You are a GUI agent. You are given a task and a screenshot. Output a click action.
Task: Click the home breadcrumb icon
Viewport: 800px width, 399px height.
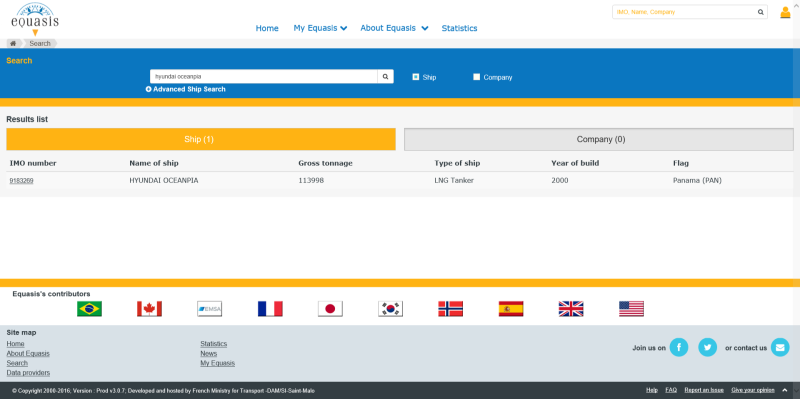click(x=13, y=43)
